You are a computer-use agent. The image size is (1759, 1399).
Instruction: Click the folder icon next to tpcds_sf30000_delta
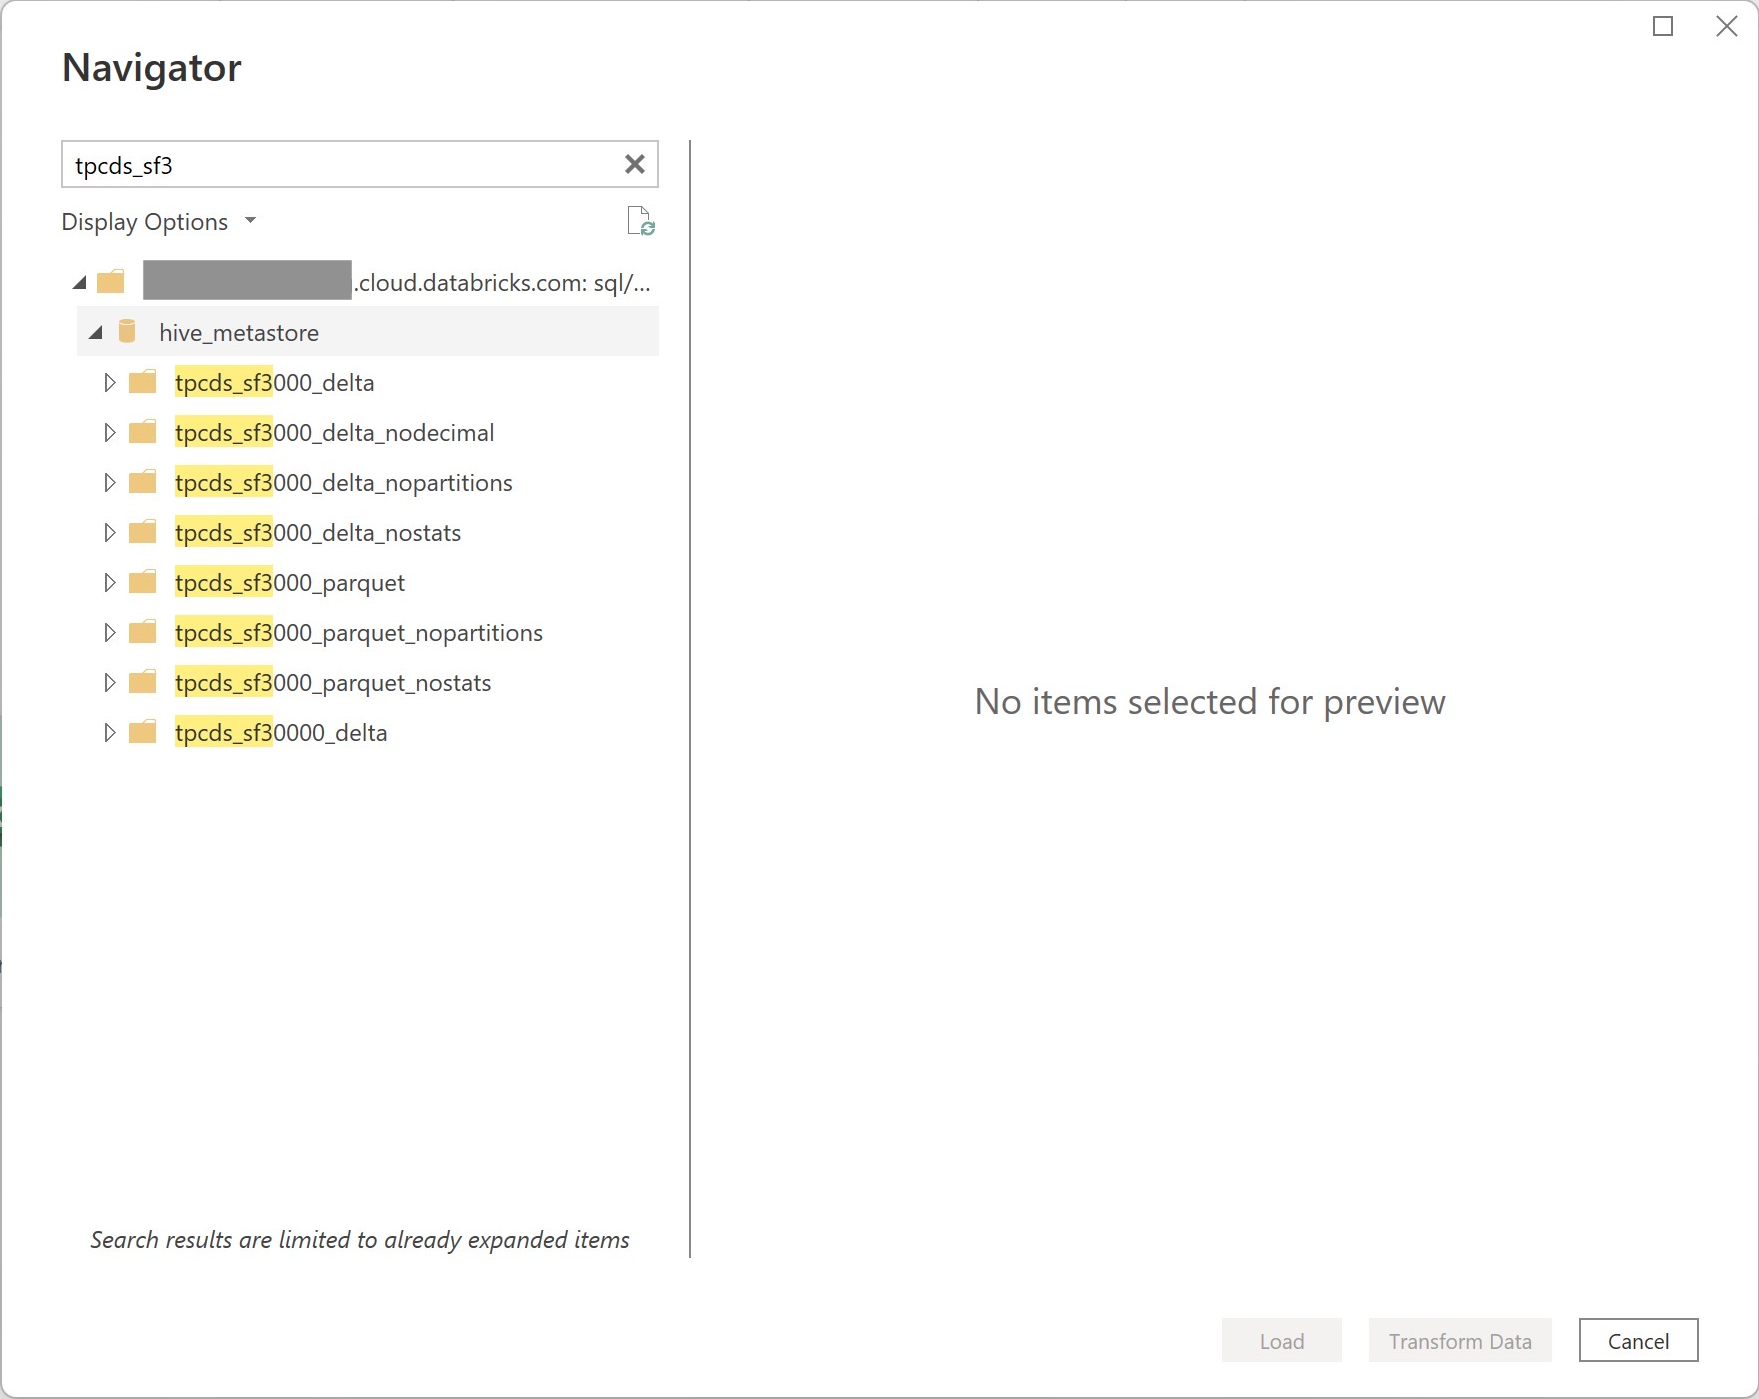click(x=143, y=731)
